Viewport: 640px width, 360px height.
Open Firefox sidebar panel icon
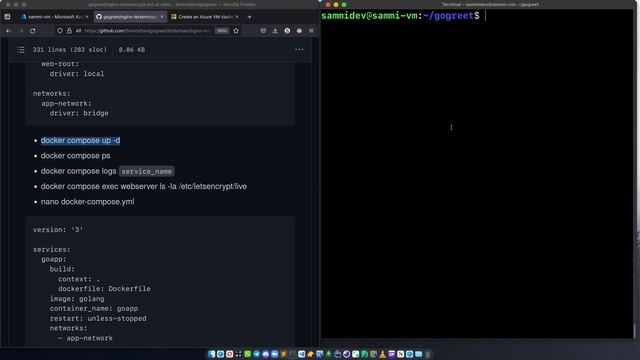(x=7, y=17)
